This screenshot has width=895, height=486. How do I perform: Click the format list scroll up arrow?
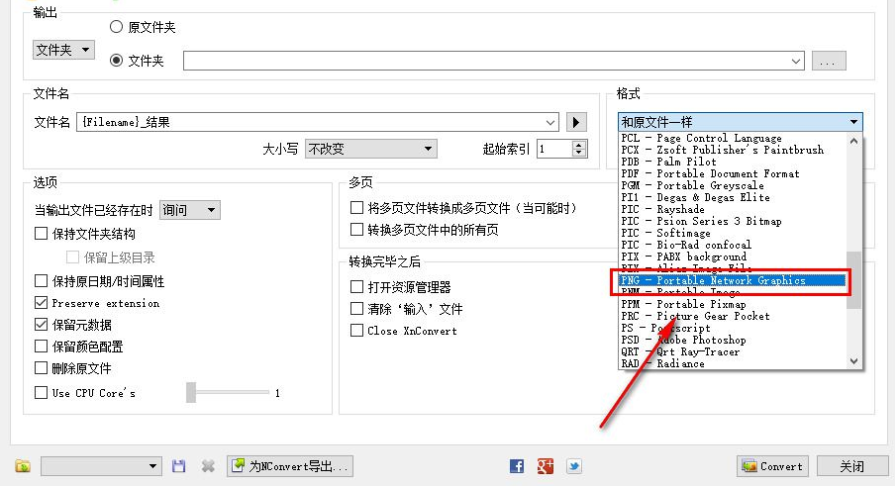coord(854,140)
